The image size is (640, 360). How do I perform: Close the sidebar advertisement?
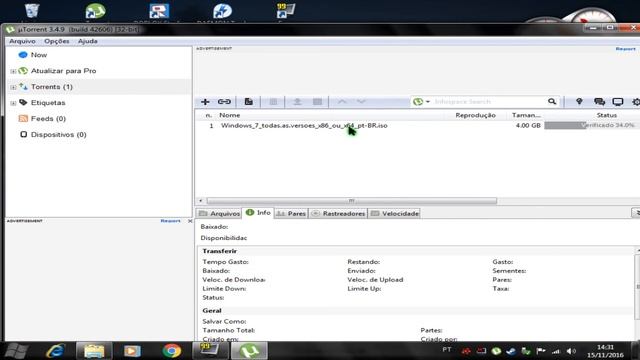click(x=190, y=221)
